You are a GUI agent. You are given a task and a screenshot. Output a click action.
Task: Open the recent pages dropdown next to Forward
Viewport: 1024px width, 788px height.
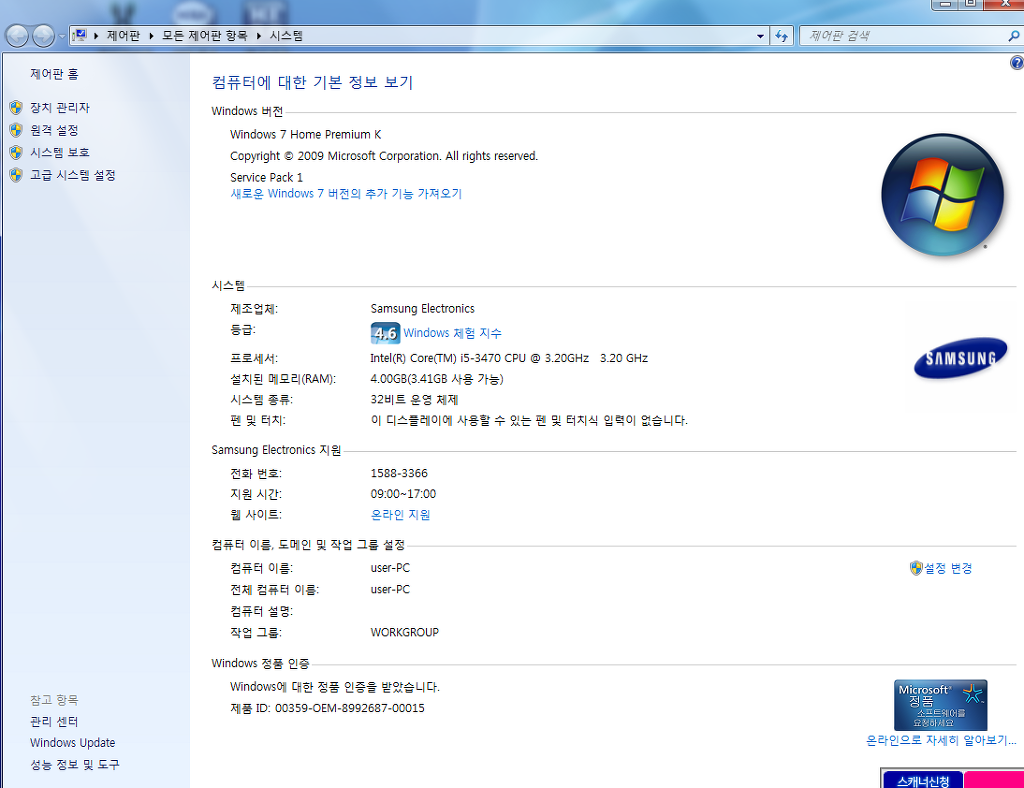pyautogui.click(x=62, y=36)
